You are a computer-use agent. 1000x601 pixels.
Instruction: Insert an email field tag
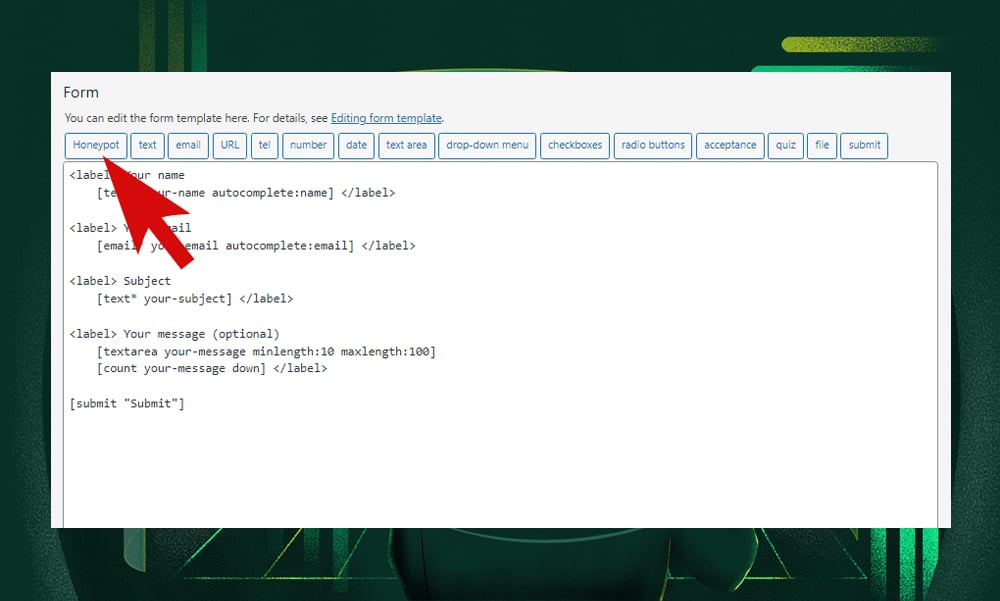tap(188, 145)
